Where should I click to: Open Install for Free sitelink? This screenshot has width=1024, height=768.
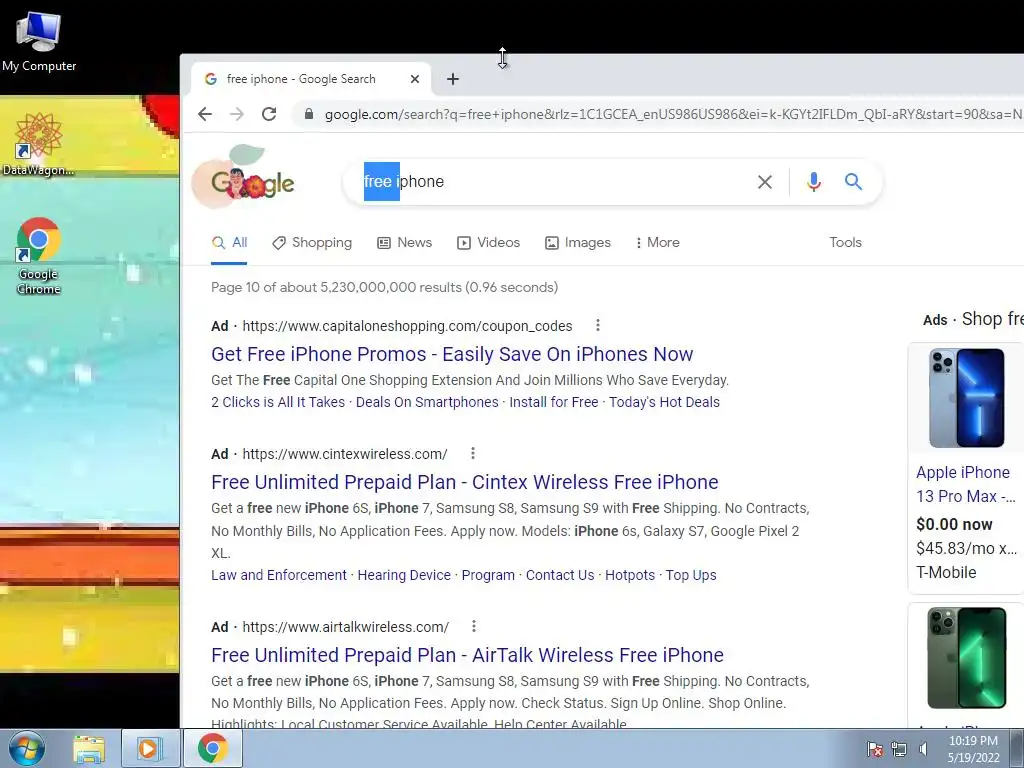[x=554, y=402]
